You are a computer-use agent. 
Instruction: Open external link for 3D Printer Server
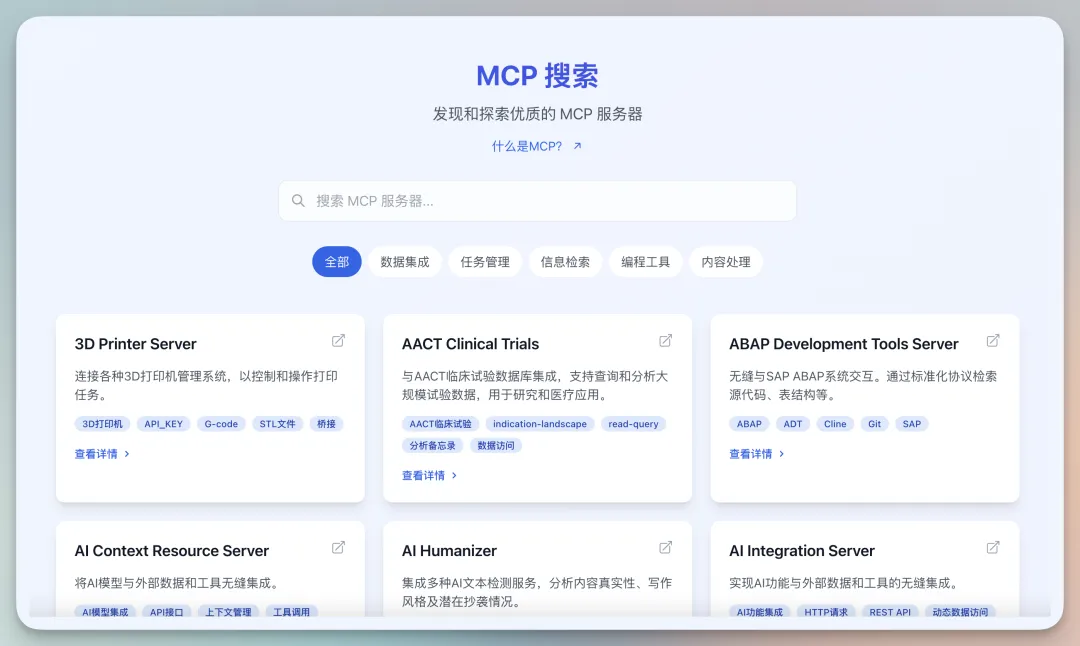[x=338, y=341]
